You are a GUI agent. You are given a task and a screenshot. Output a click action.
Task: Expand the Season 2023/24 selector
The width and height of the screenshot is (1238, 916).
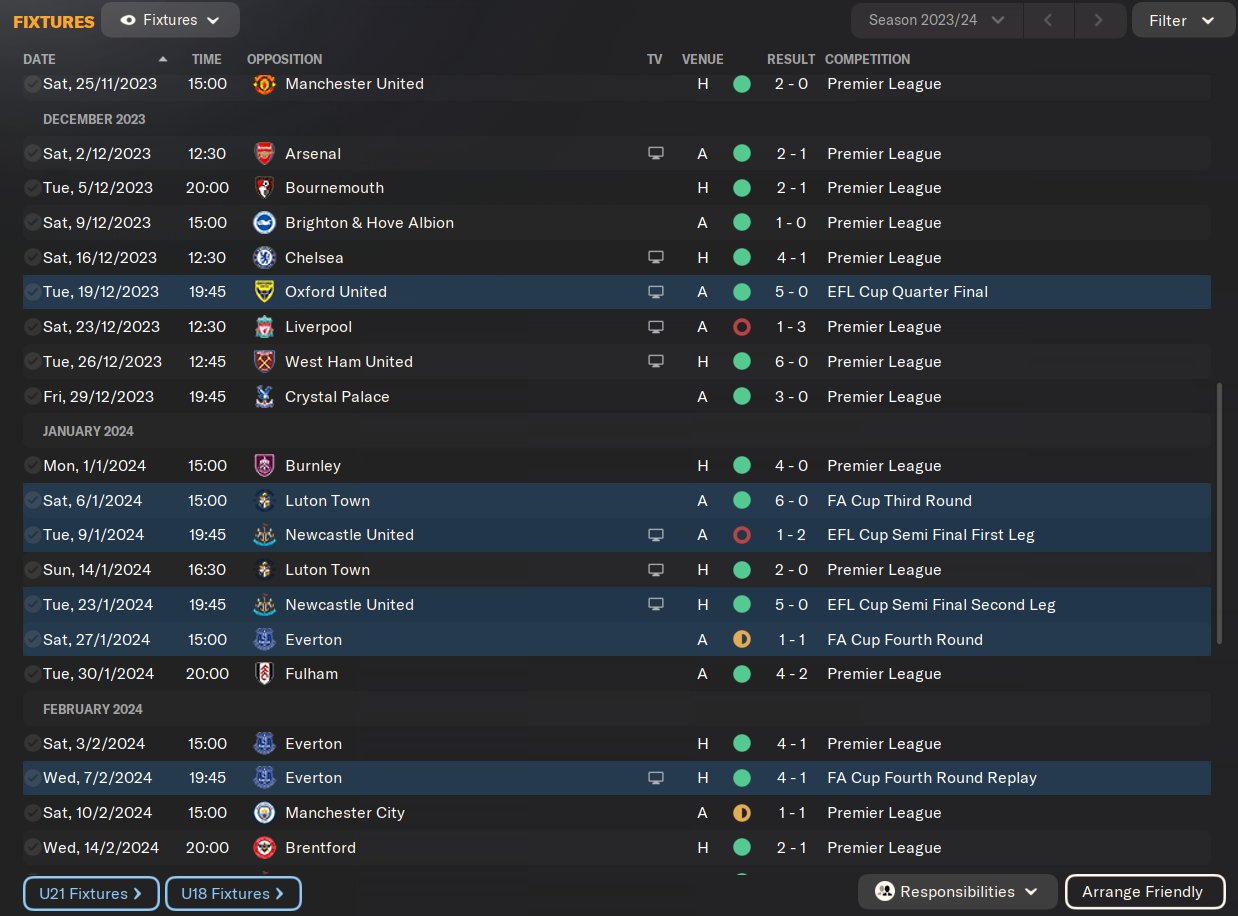936,20
